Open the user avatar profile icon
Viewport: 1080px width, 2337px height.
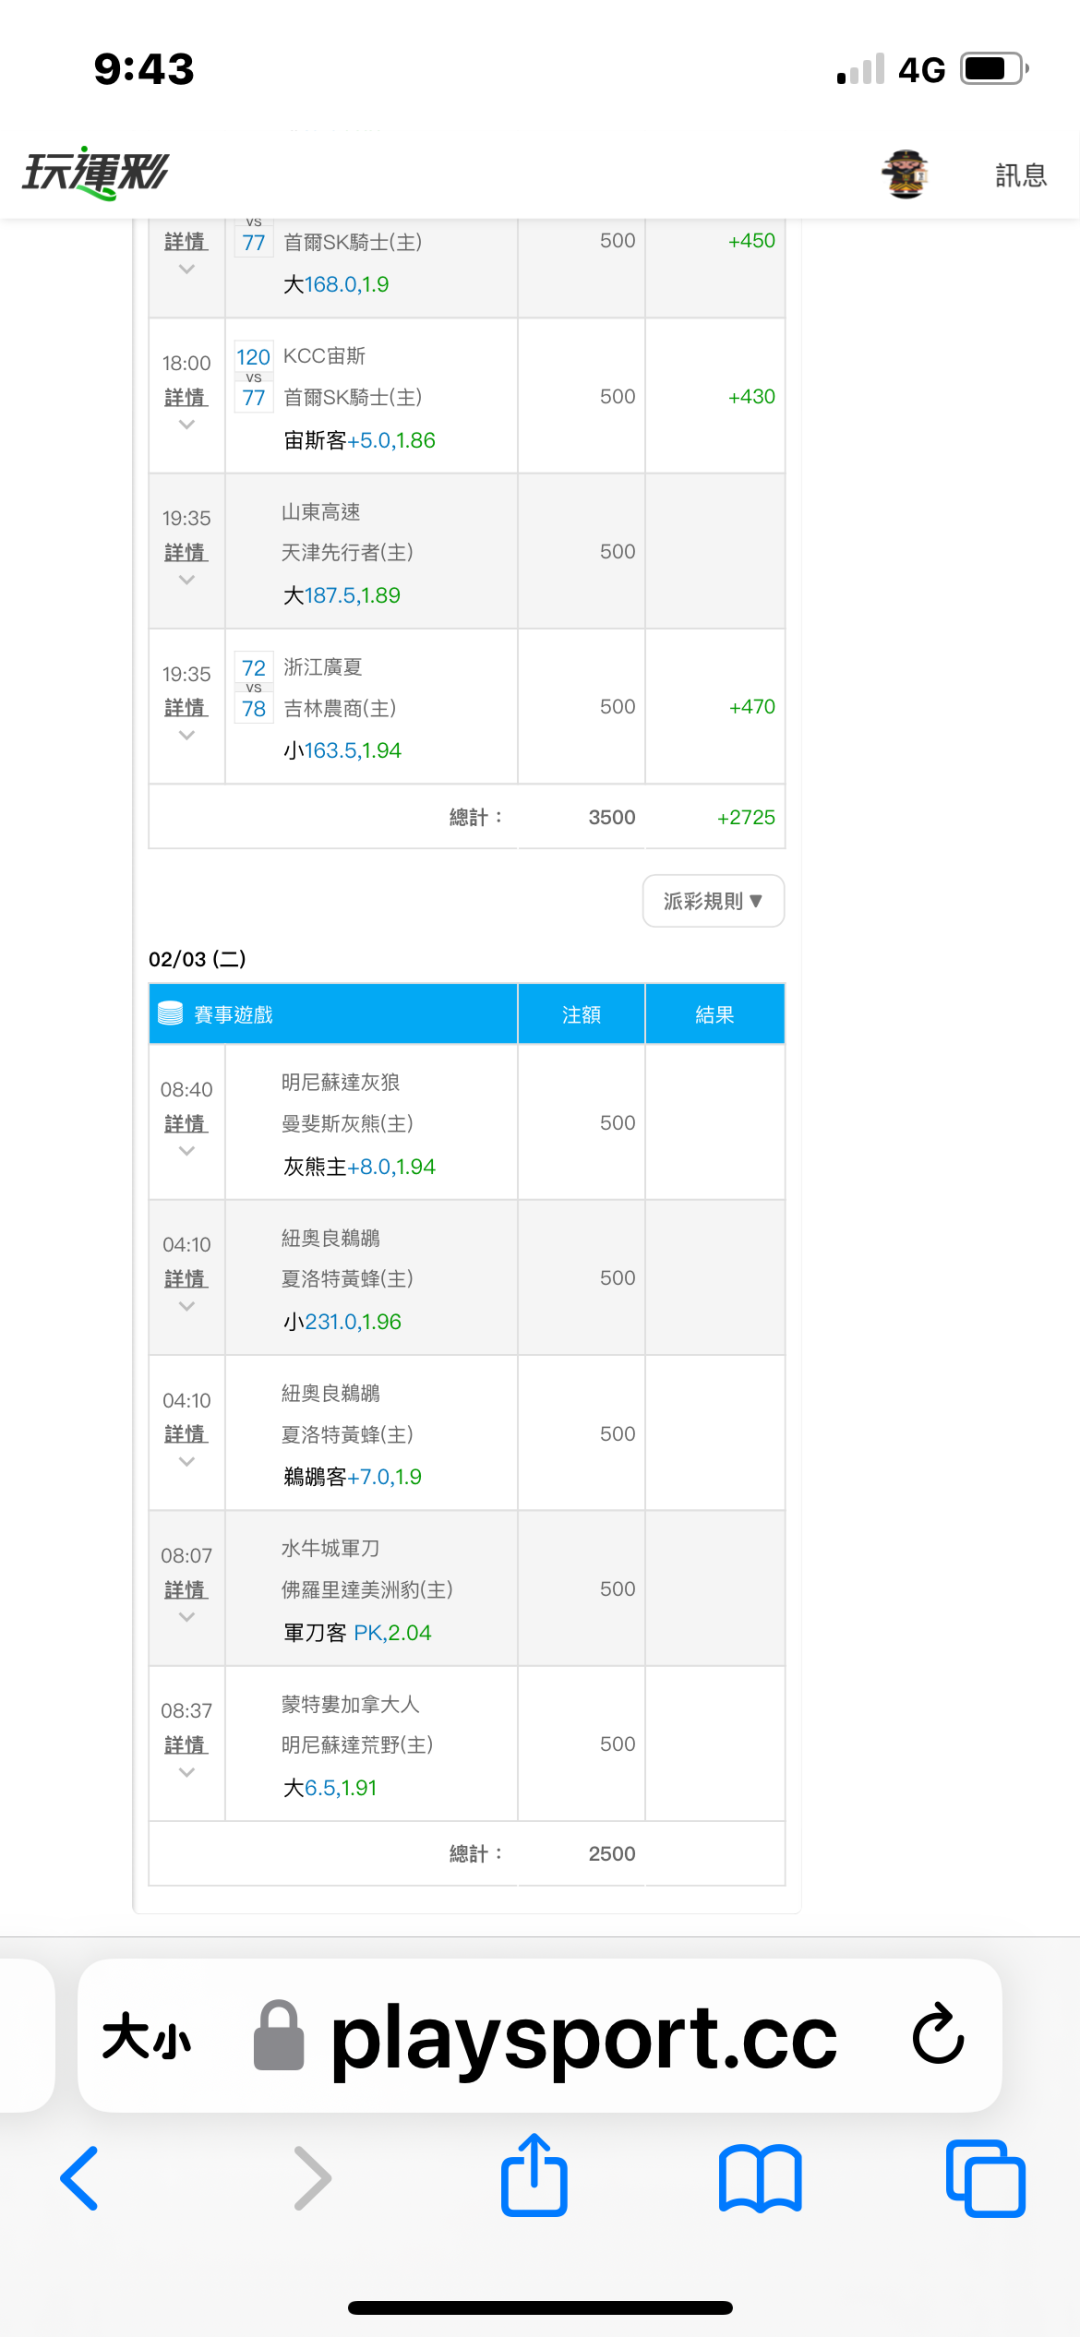click(905, 174)
